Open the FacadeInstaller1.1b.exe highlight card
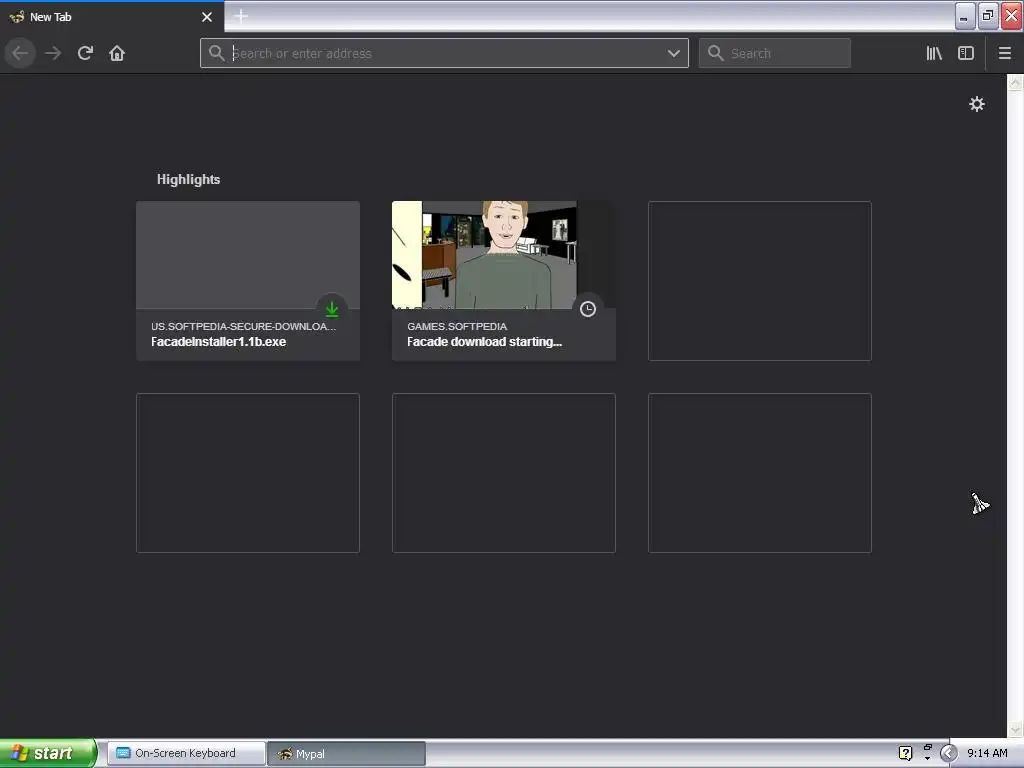The image size is (1024, 768). tap(248, 281)
